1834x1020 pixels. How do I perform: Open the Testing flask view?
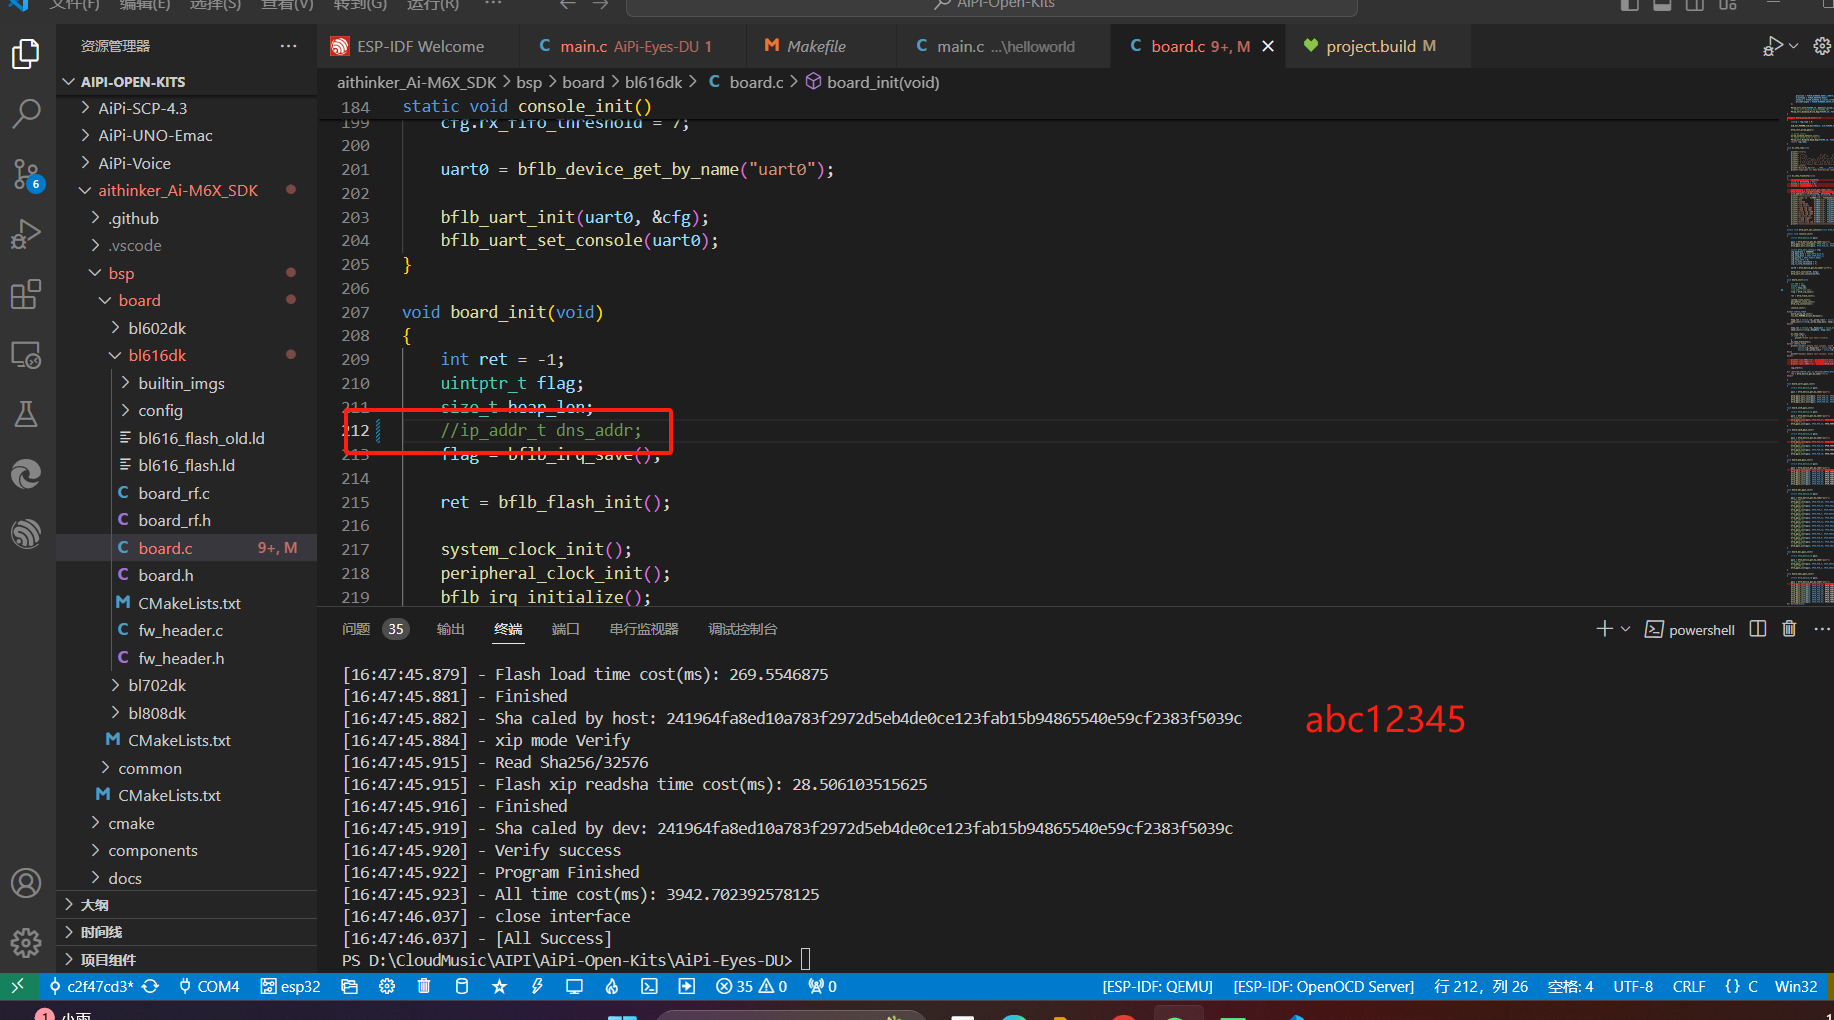26,414
